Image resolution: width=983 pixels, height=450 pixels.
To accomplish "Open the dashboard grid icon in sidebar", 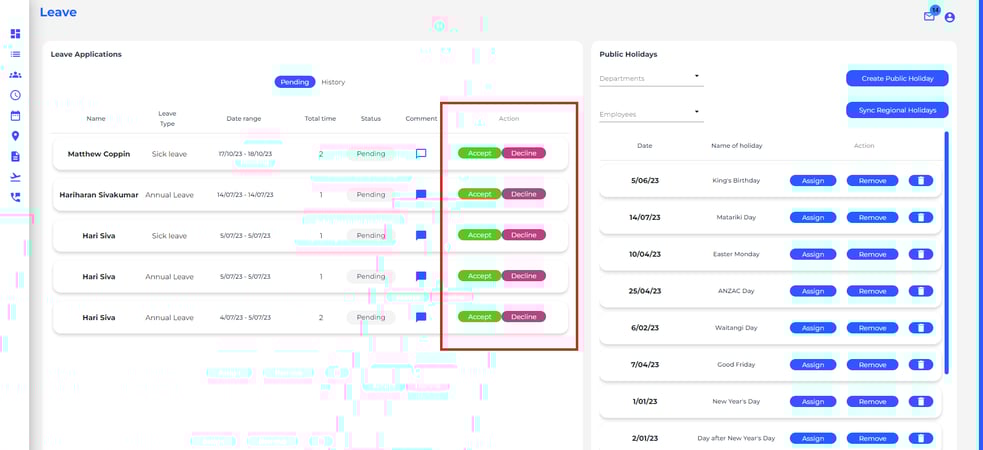I will click(15, 34).
